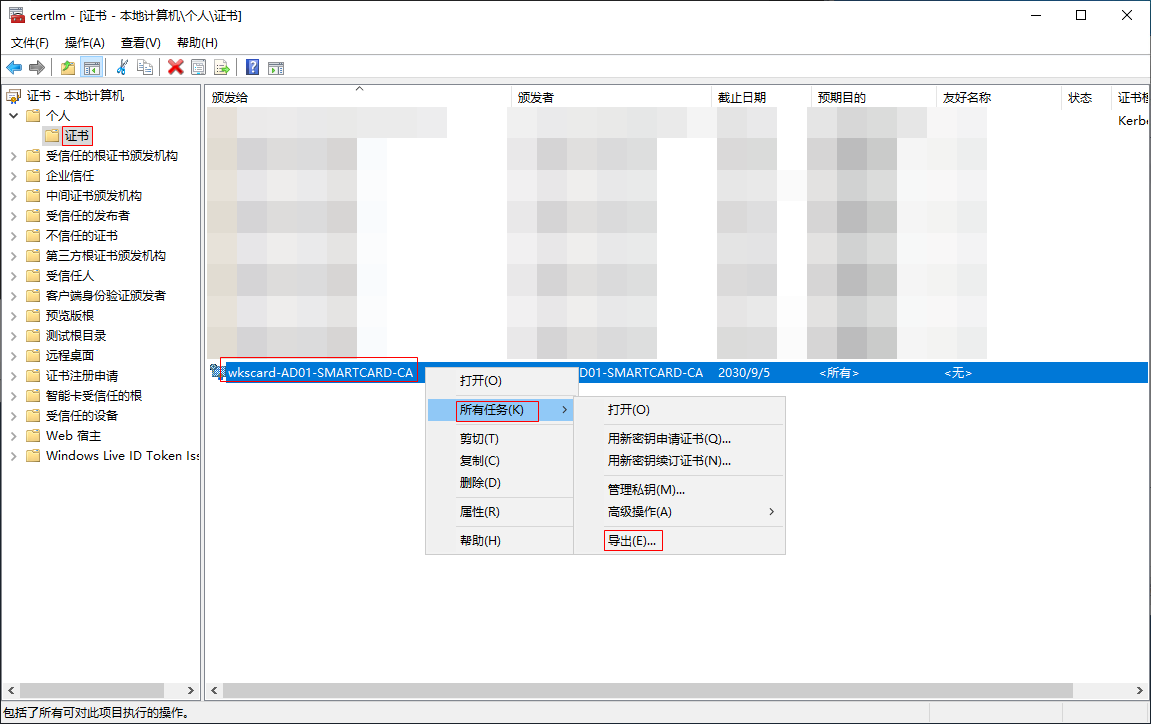Click the certlm icon in title bar
This screenshot has height=724, width=1151.
pos(16,15)
